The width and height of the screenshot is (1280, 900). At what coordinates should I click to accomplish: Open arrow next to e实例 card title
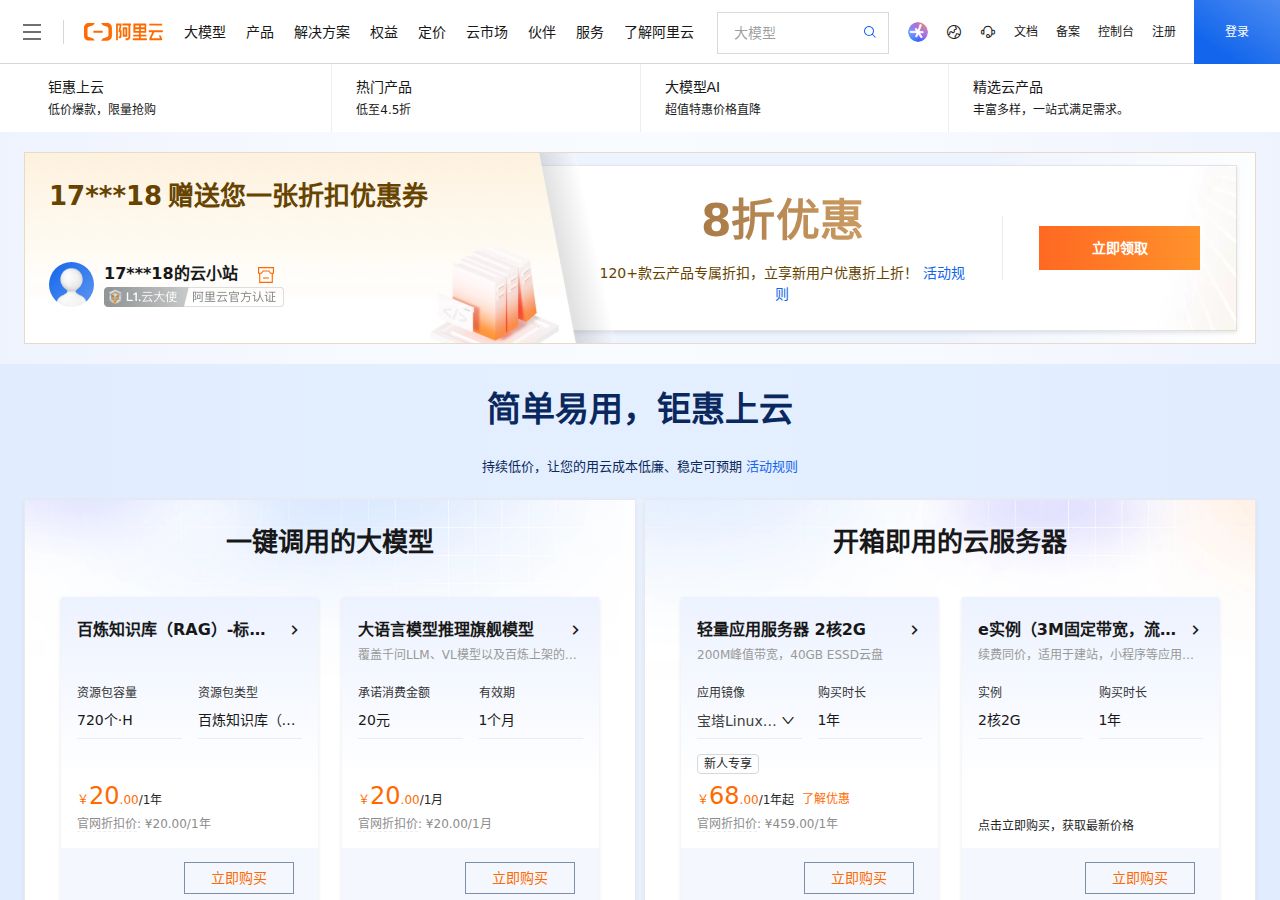pyautogui.click(x=1195, y=630)
